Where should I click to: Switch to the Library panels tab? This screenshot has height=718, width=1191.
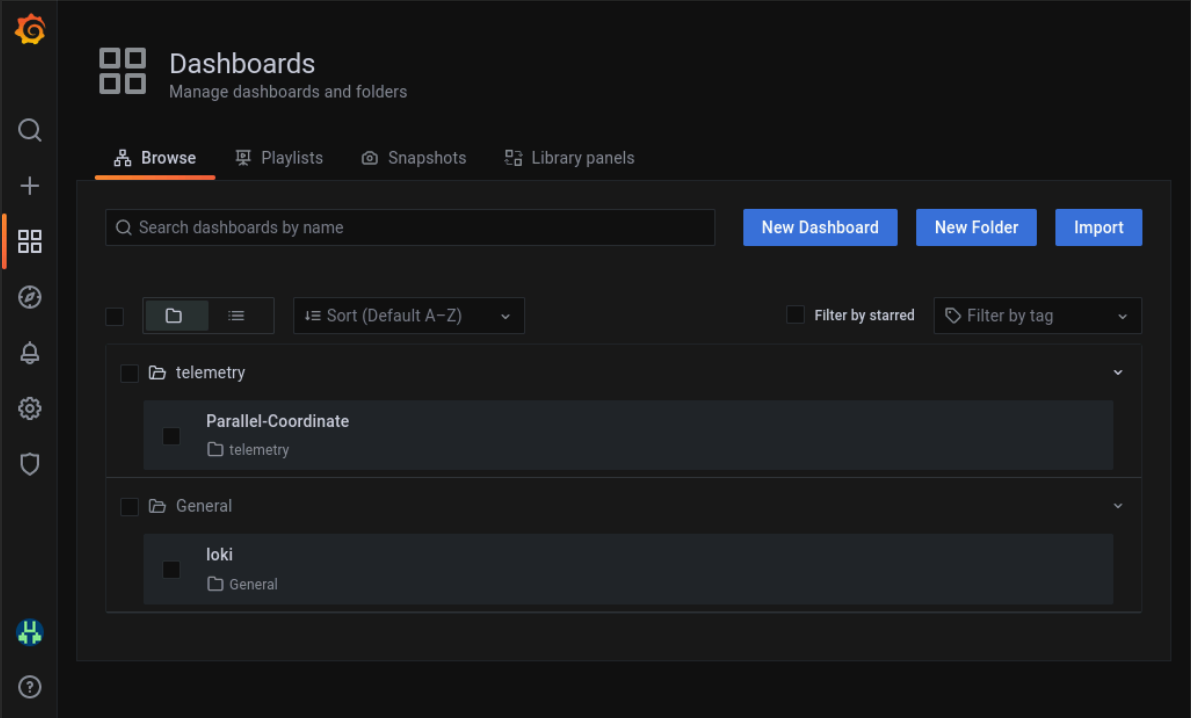(x=570, y=158)
